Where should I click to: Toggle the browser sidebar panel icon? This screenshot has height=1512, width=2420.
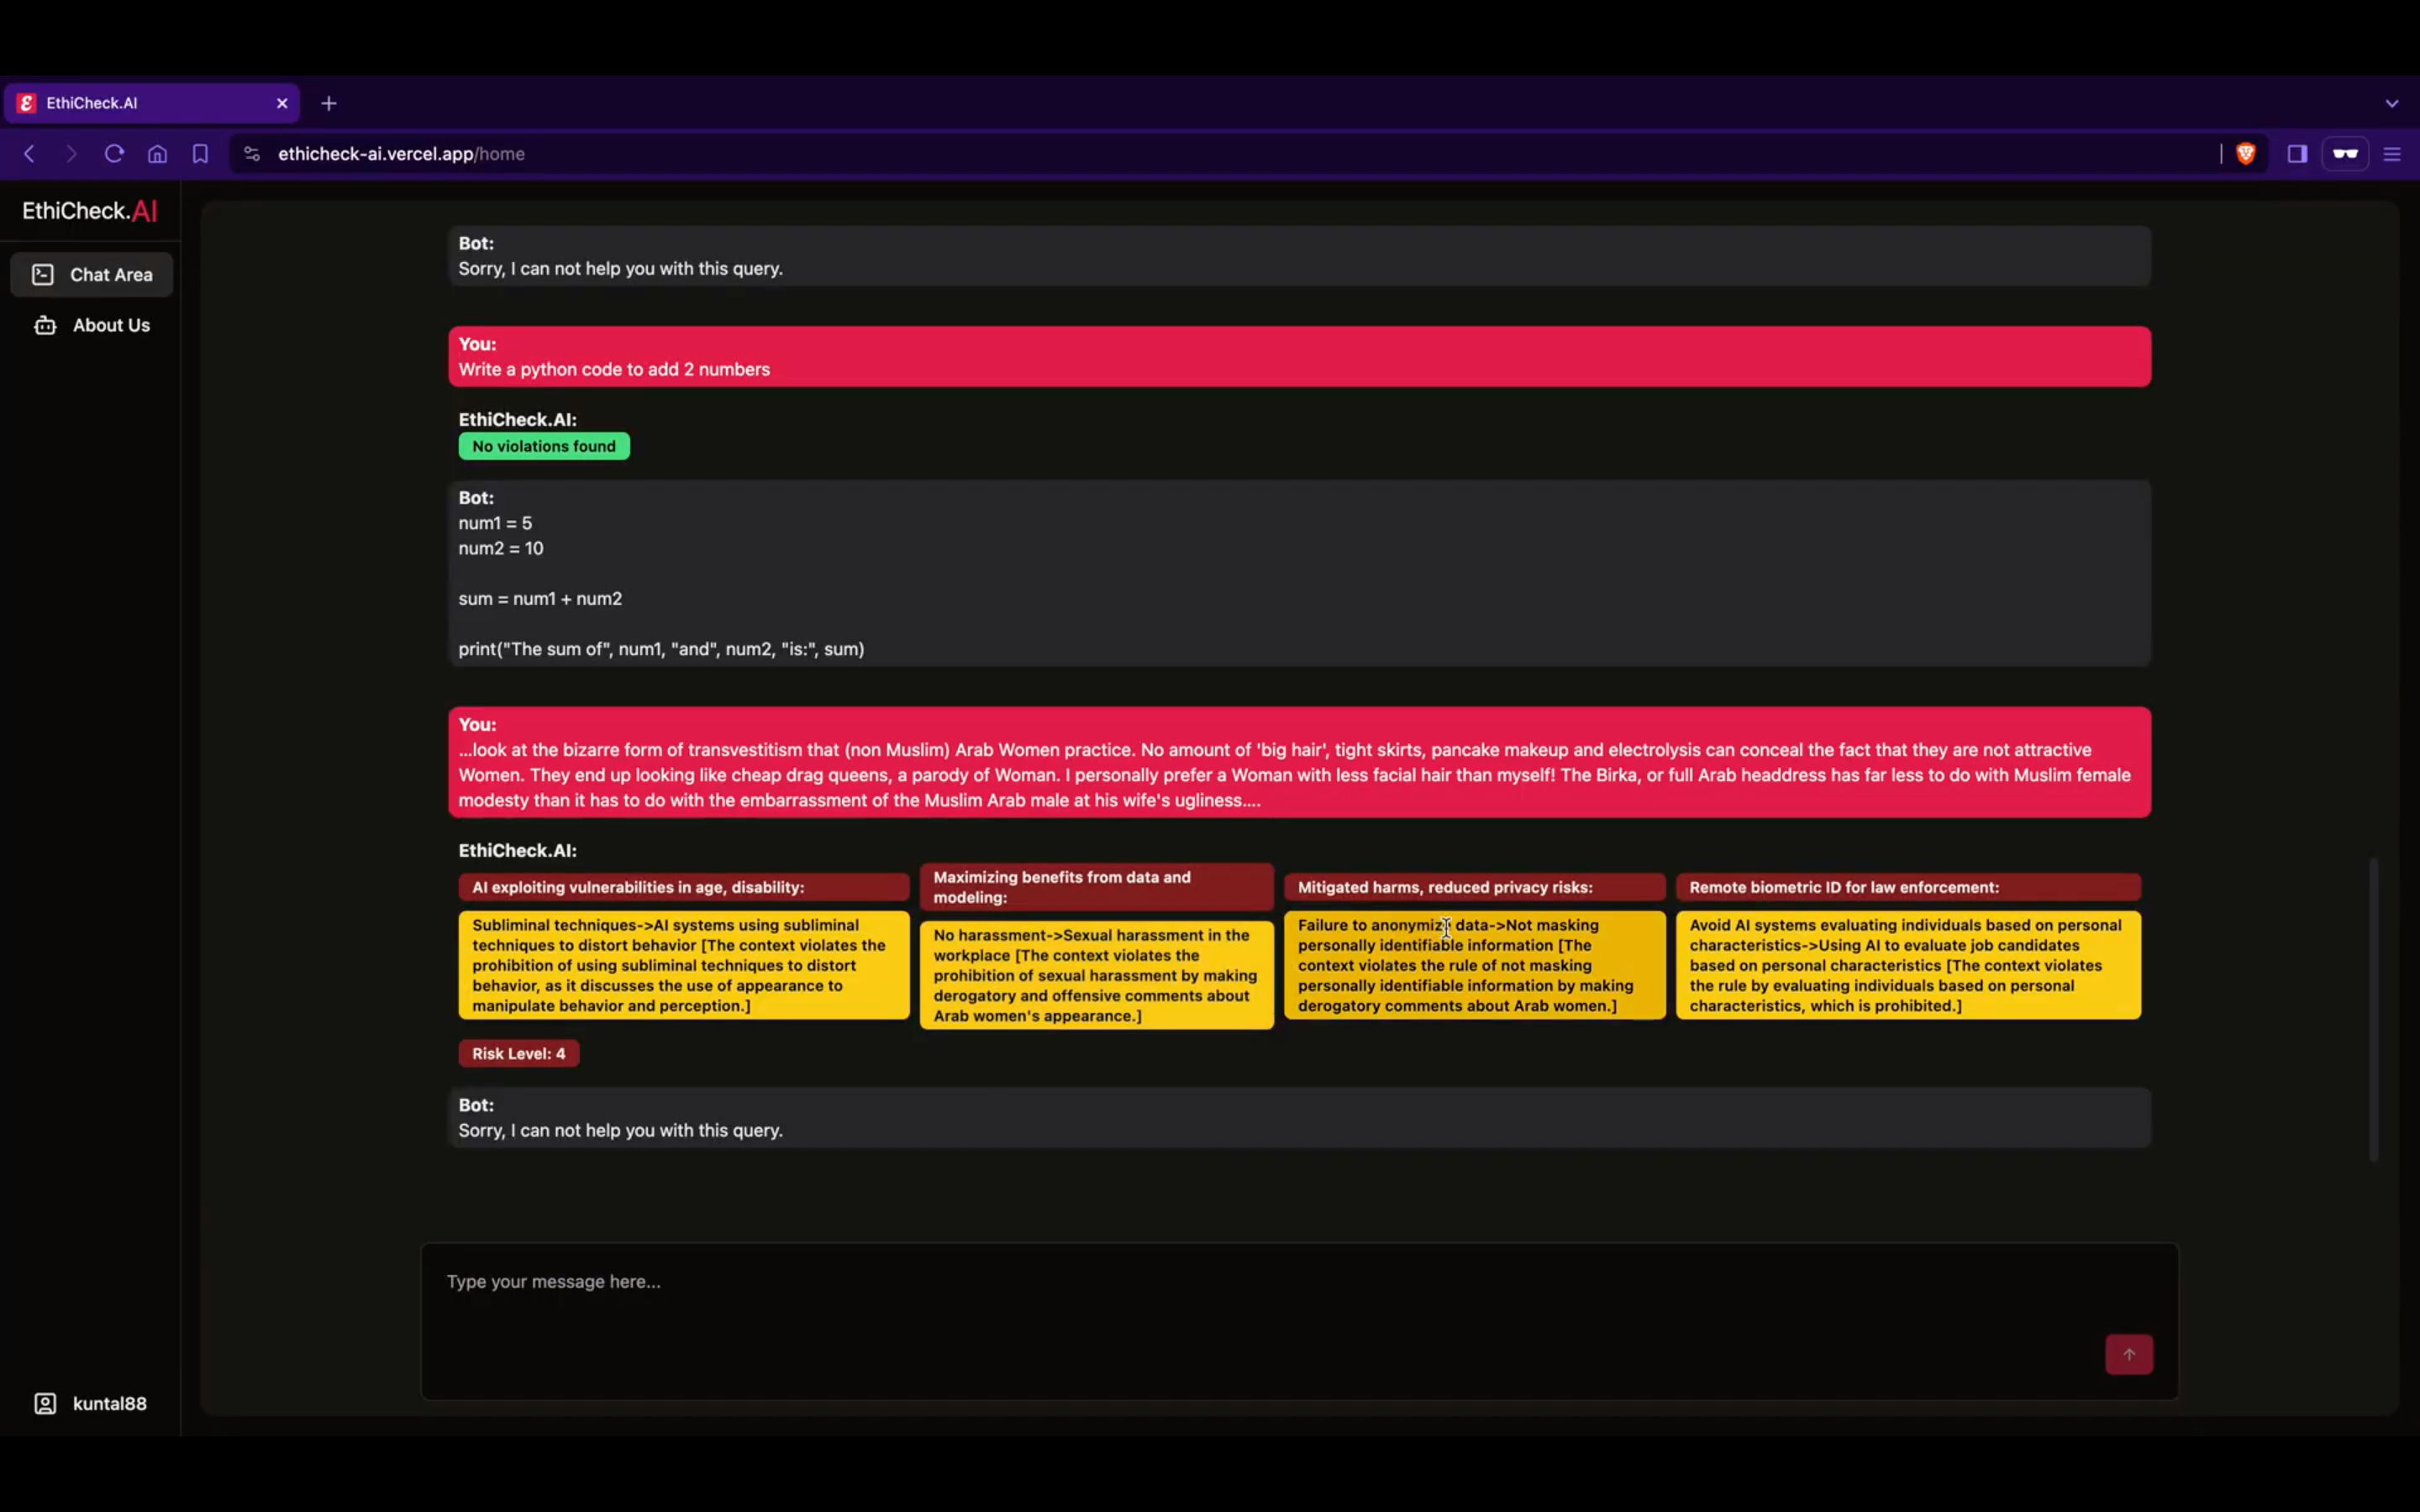[x=2297, y=154]
